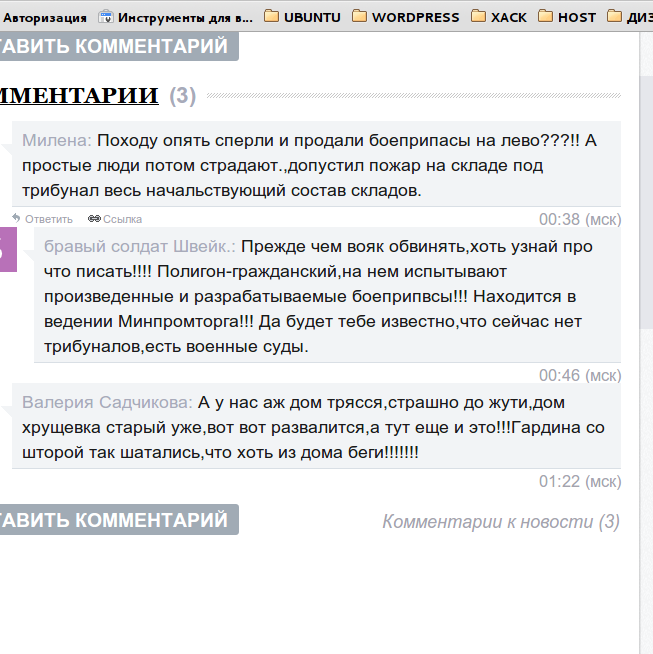Open the Авторизация bookmark
Viewport: 653px width, 654px height.
pyautogui.click(x=44, y=17)
